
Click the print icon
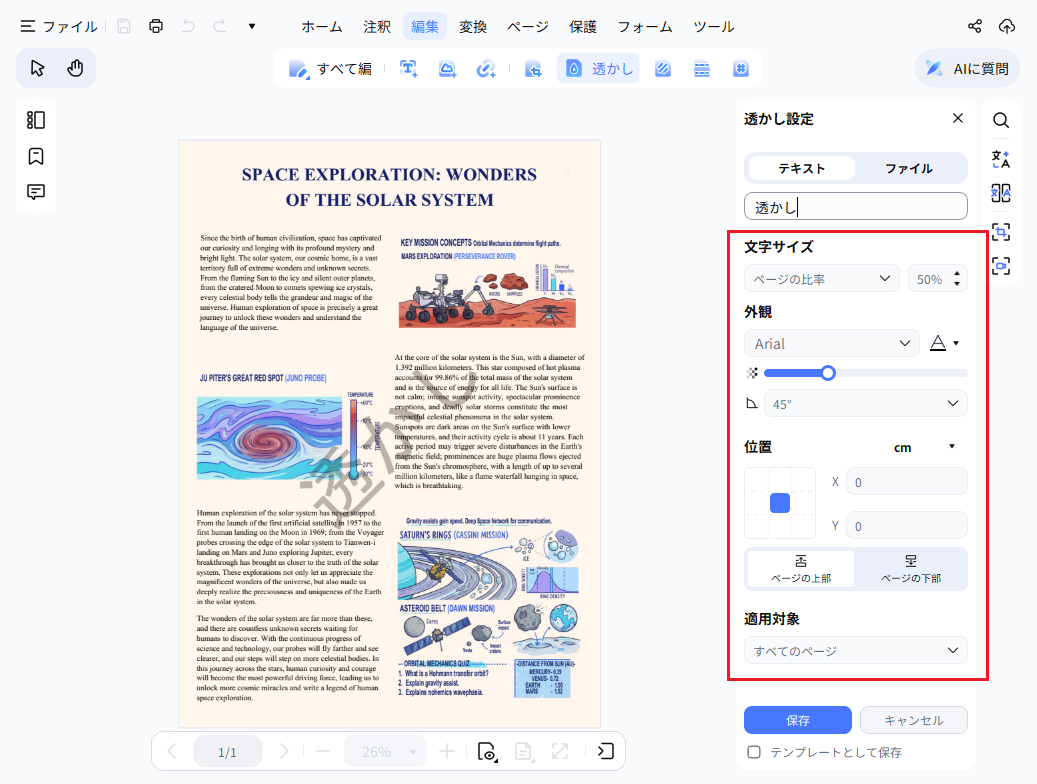tap(156, 26)
